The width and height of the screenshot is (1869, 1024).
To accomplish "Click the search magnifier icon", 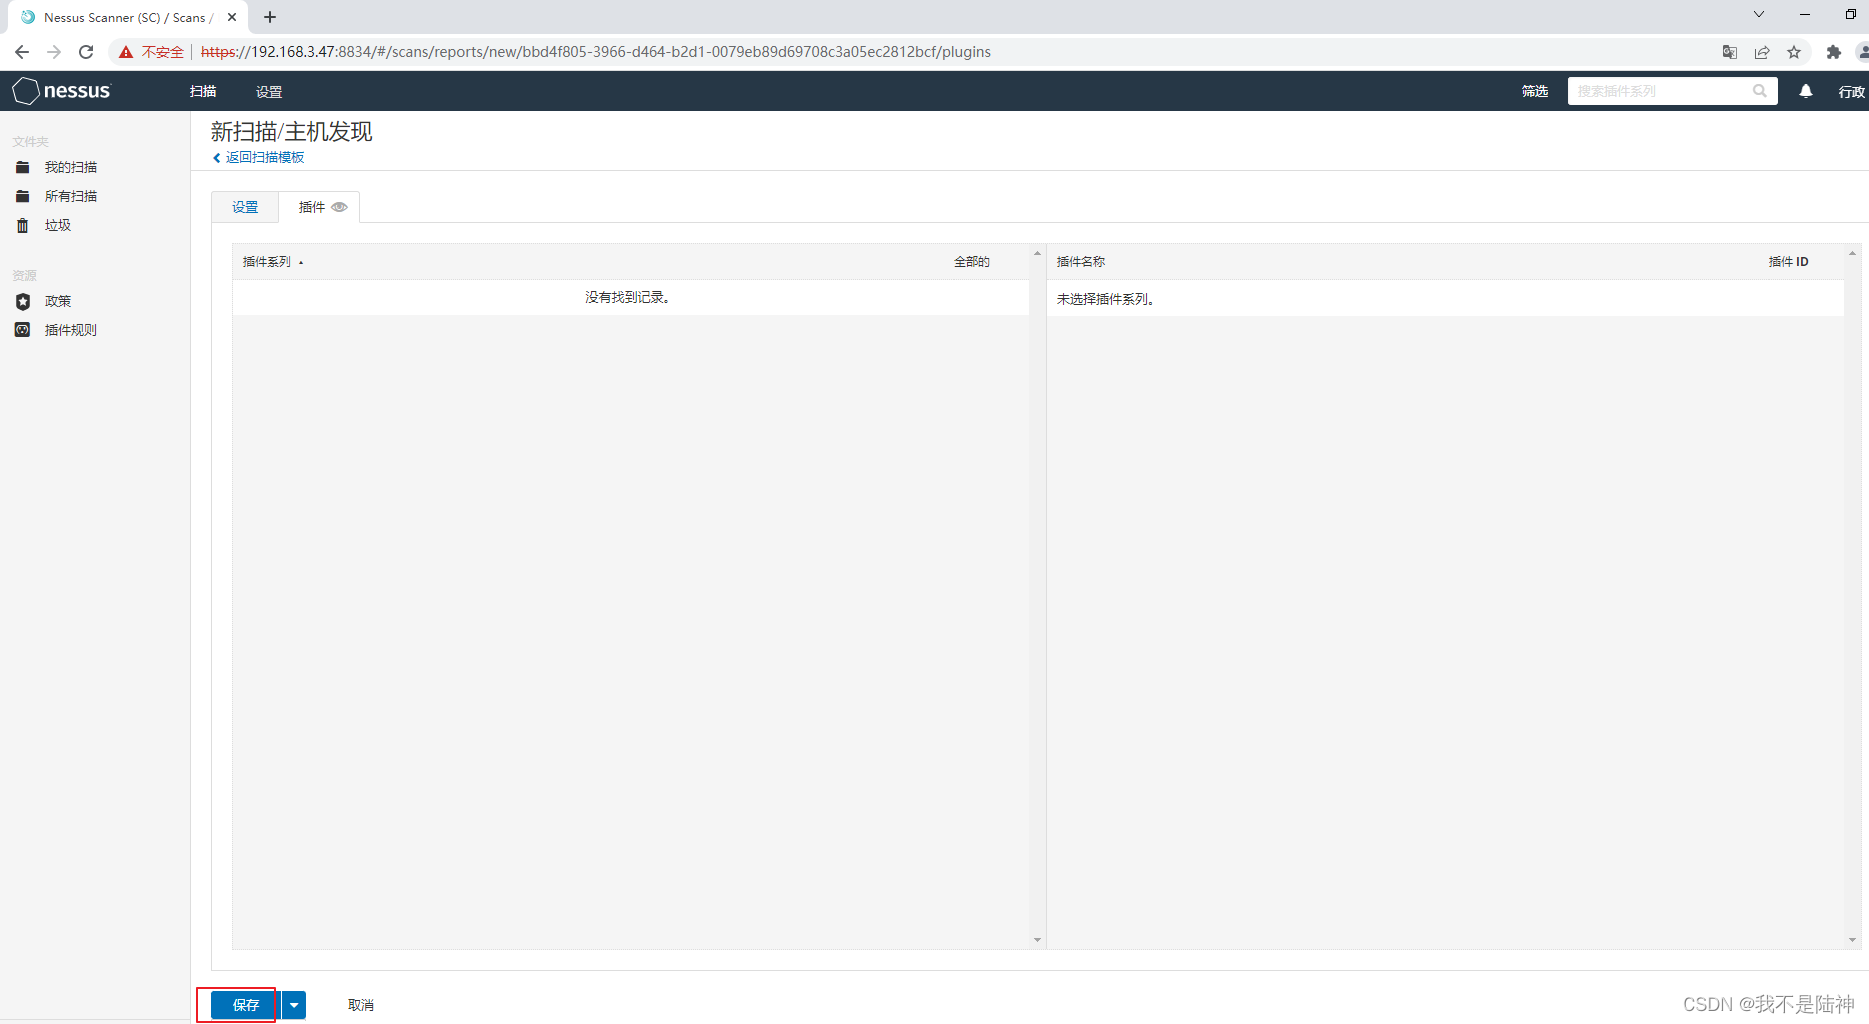I will [x=1760, y=91].
